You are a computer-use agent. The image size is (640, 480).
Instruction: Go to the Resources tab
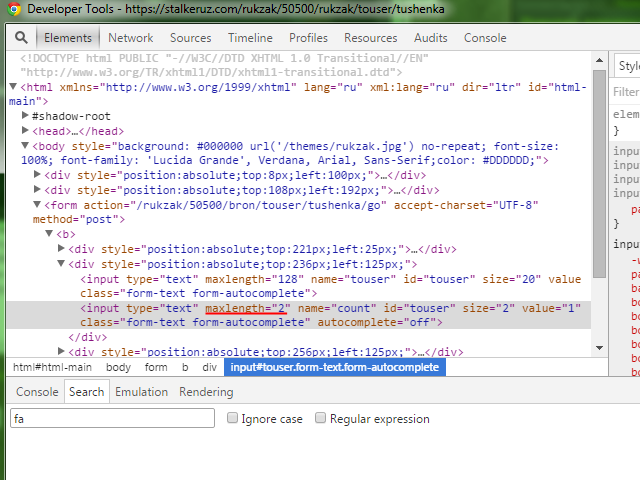370,38
